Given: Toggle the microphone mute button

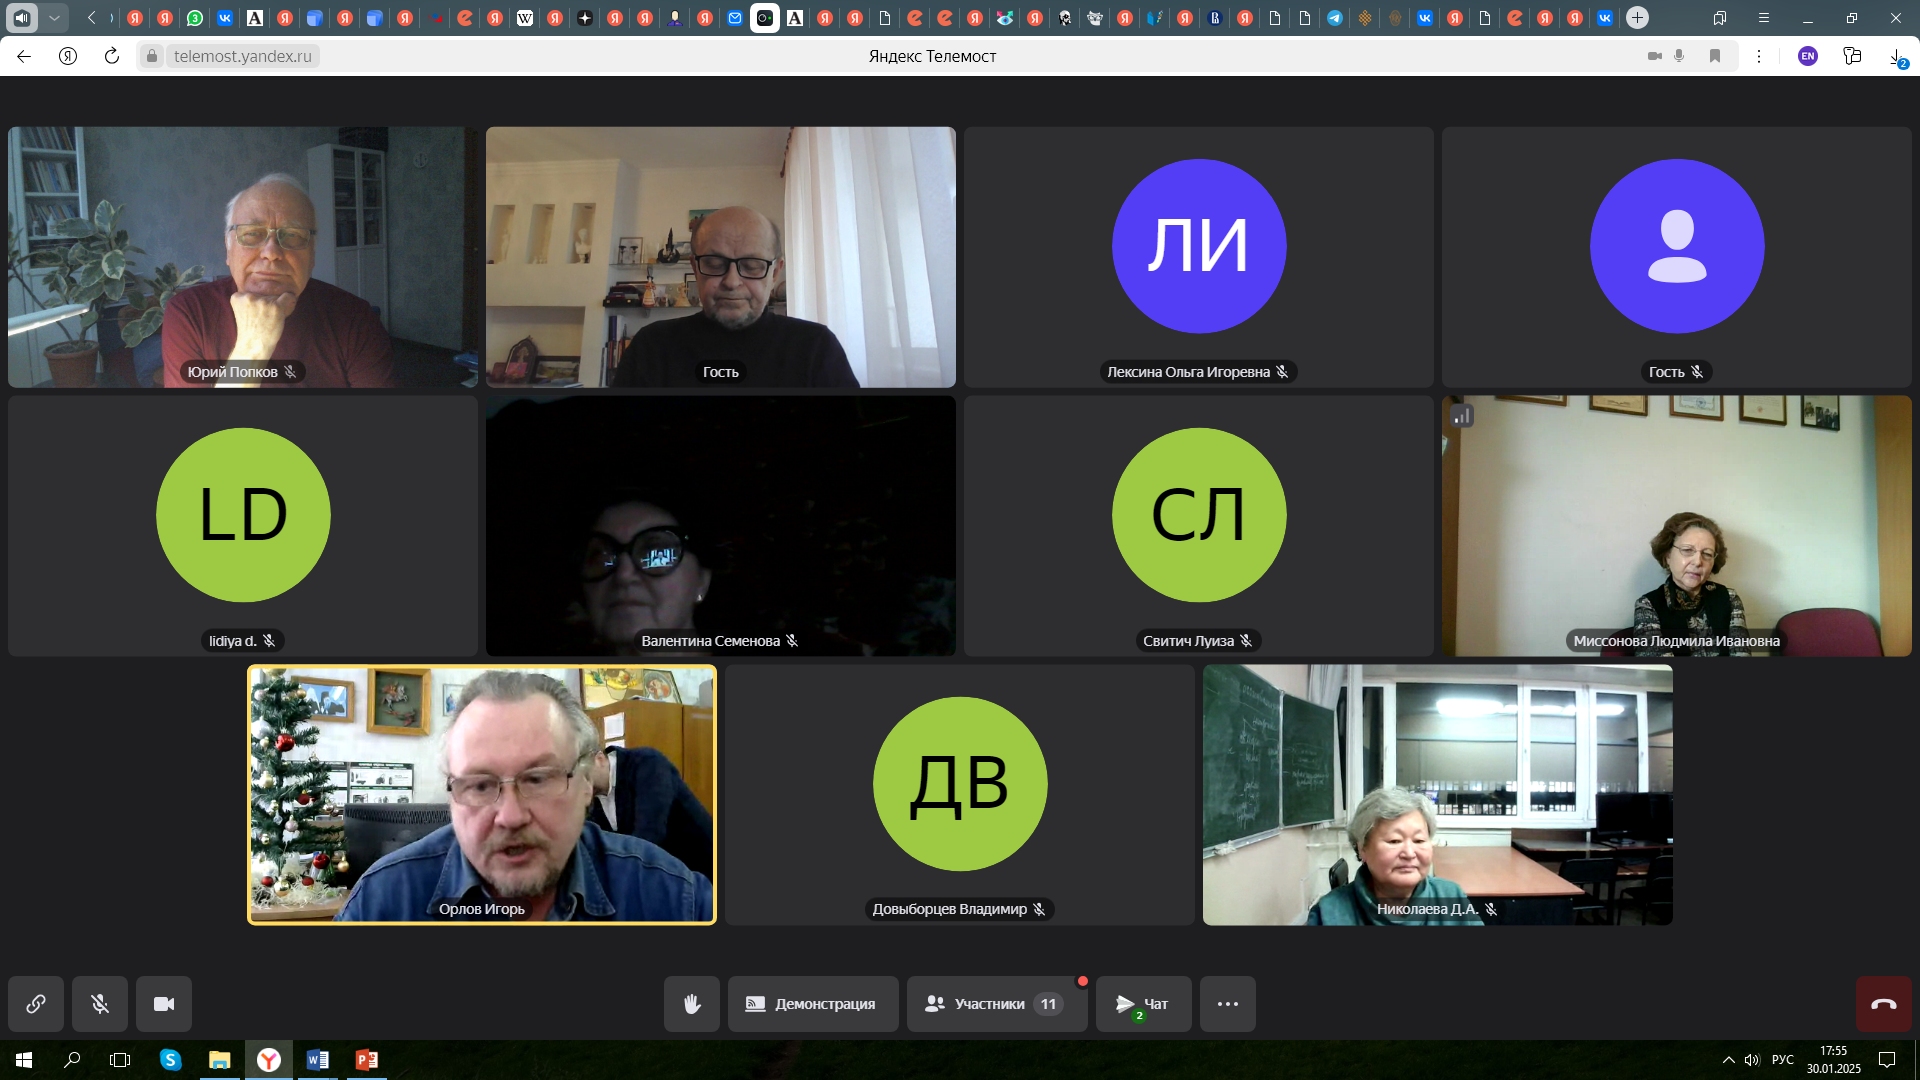Looking at the screenshot, I should pyautogui.click(x=100, y=1004).
